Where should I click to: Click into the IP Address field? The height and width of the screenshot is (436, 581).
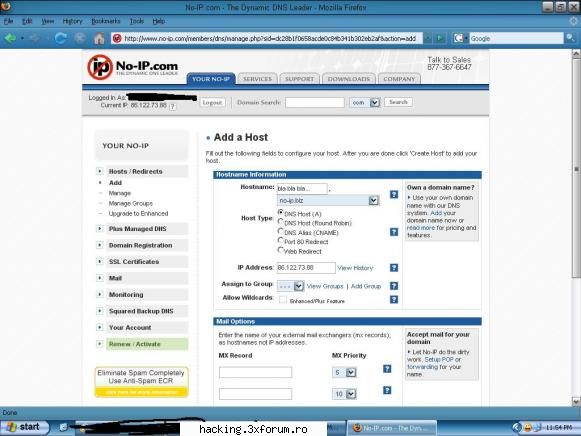[306, 267]
